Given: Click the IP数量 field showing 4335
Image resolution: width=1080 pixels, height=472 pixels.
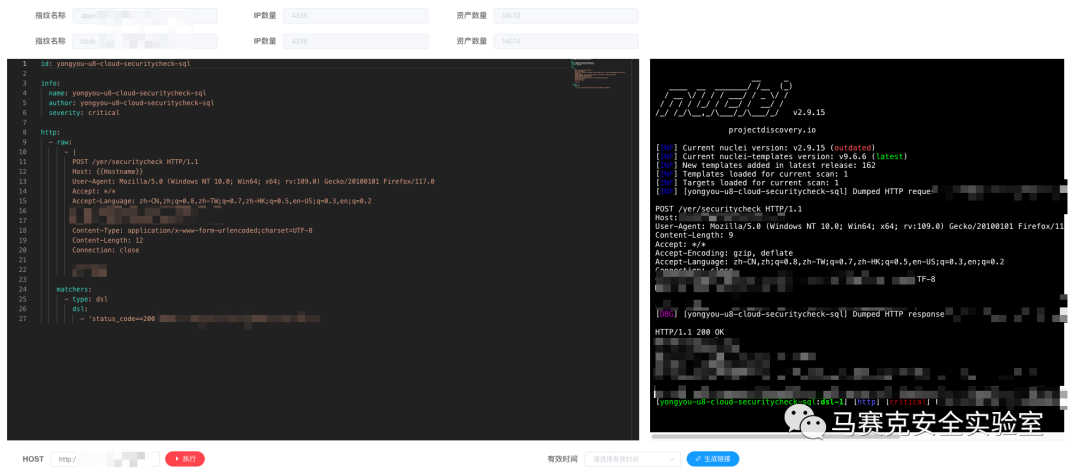Looking at the screenshot, I should point(355,16).
